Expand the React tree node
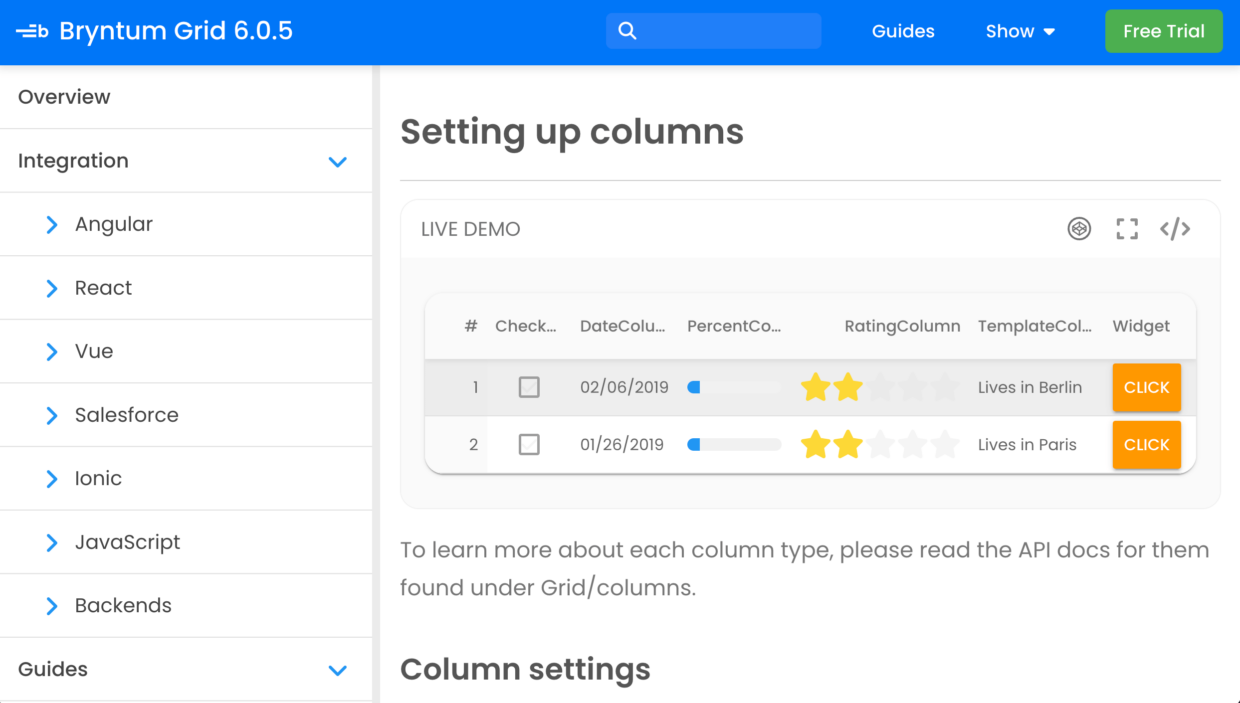This screenshot has height=703, width=1240. (x=52, y=288)
